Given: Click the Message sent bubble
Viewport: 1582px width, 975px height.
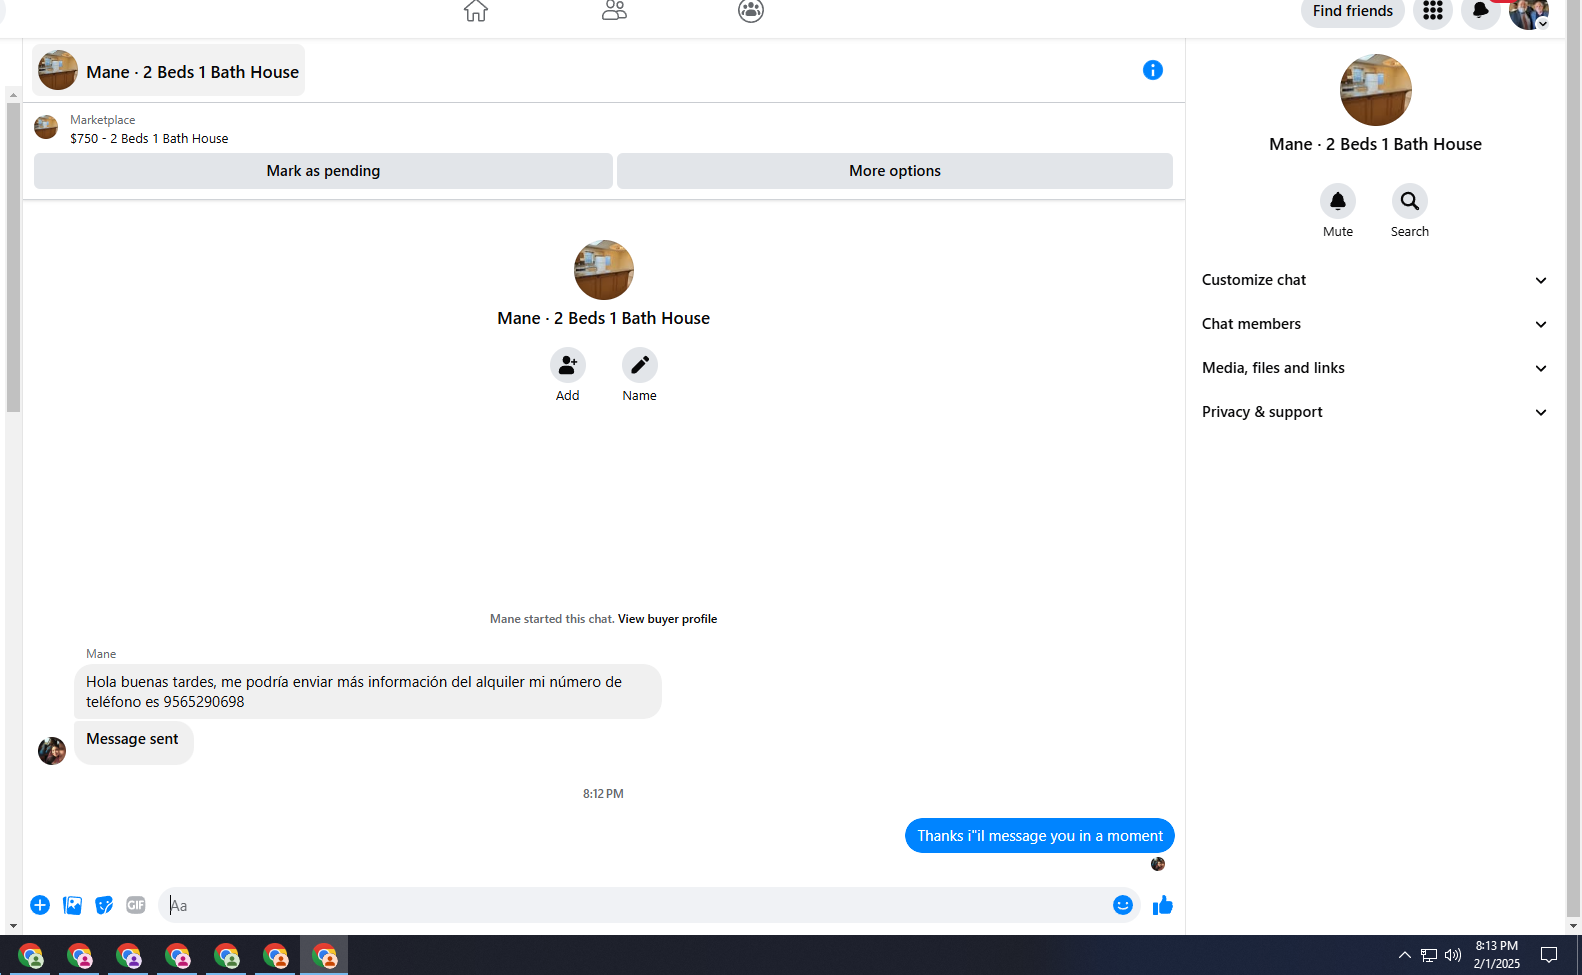Looking at the screenshot, I should pyautogui.click(x=133, y=743).
